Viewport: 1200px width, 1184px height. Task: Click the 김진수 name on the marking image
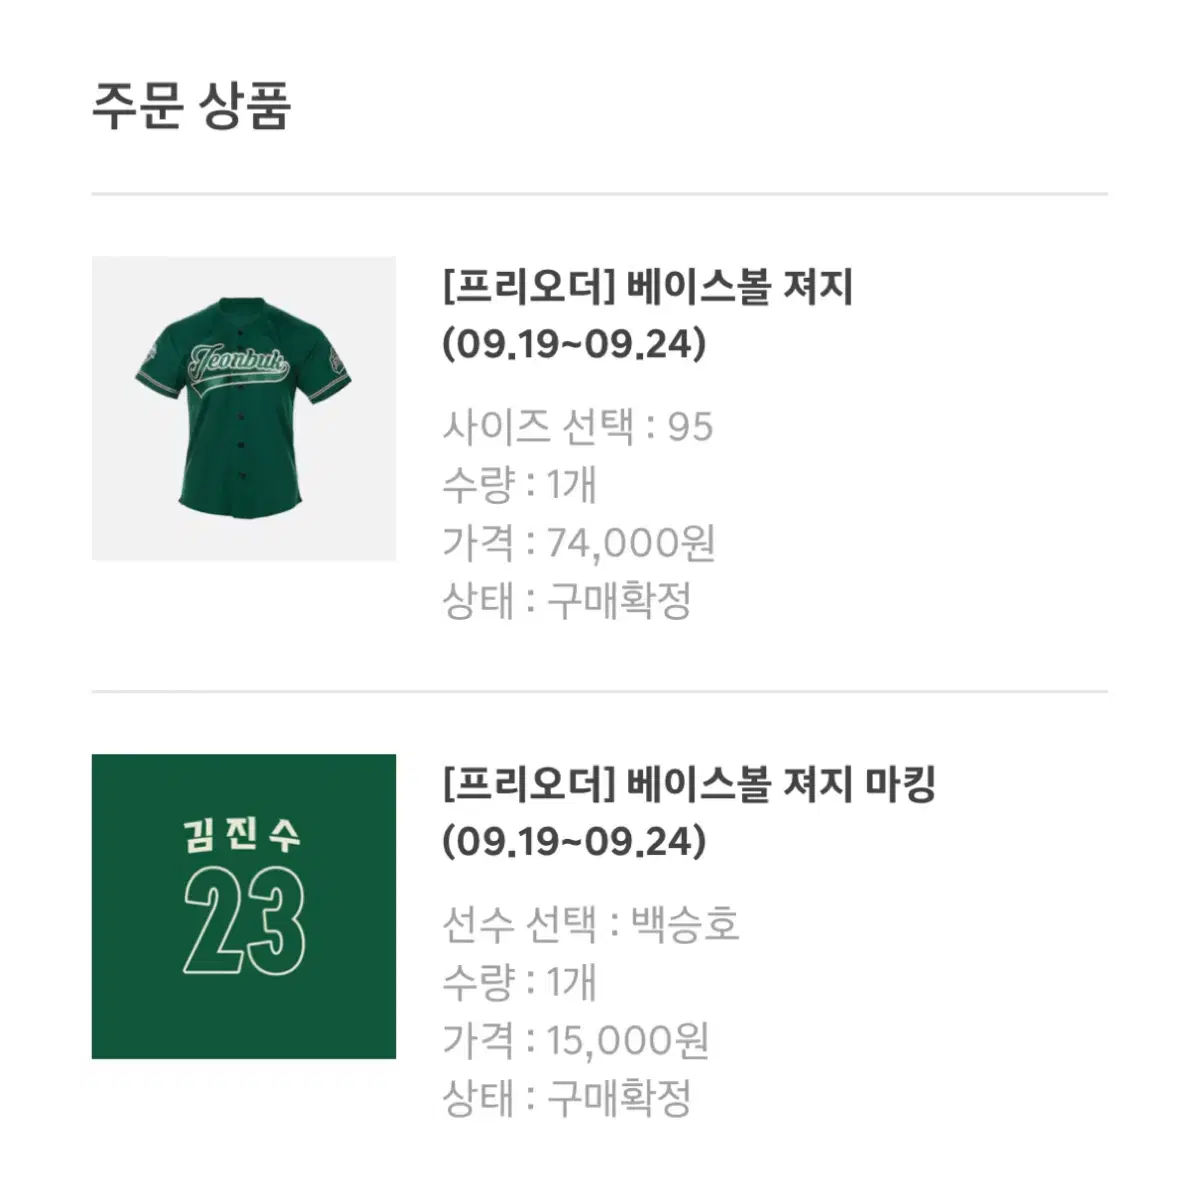243,835
